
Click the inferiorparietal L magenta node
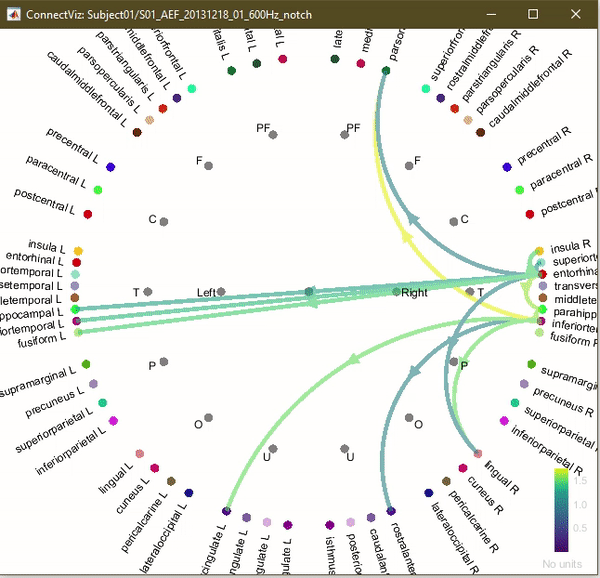coord(113,421)
